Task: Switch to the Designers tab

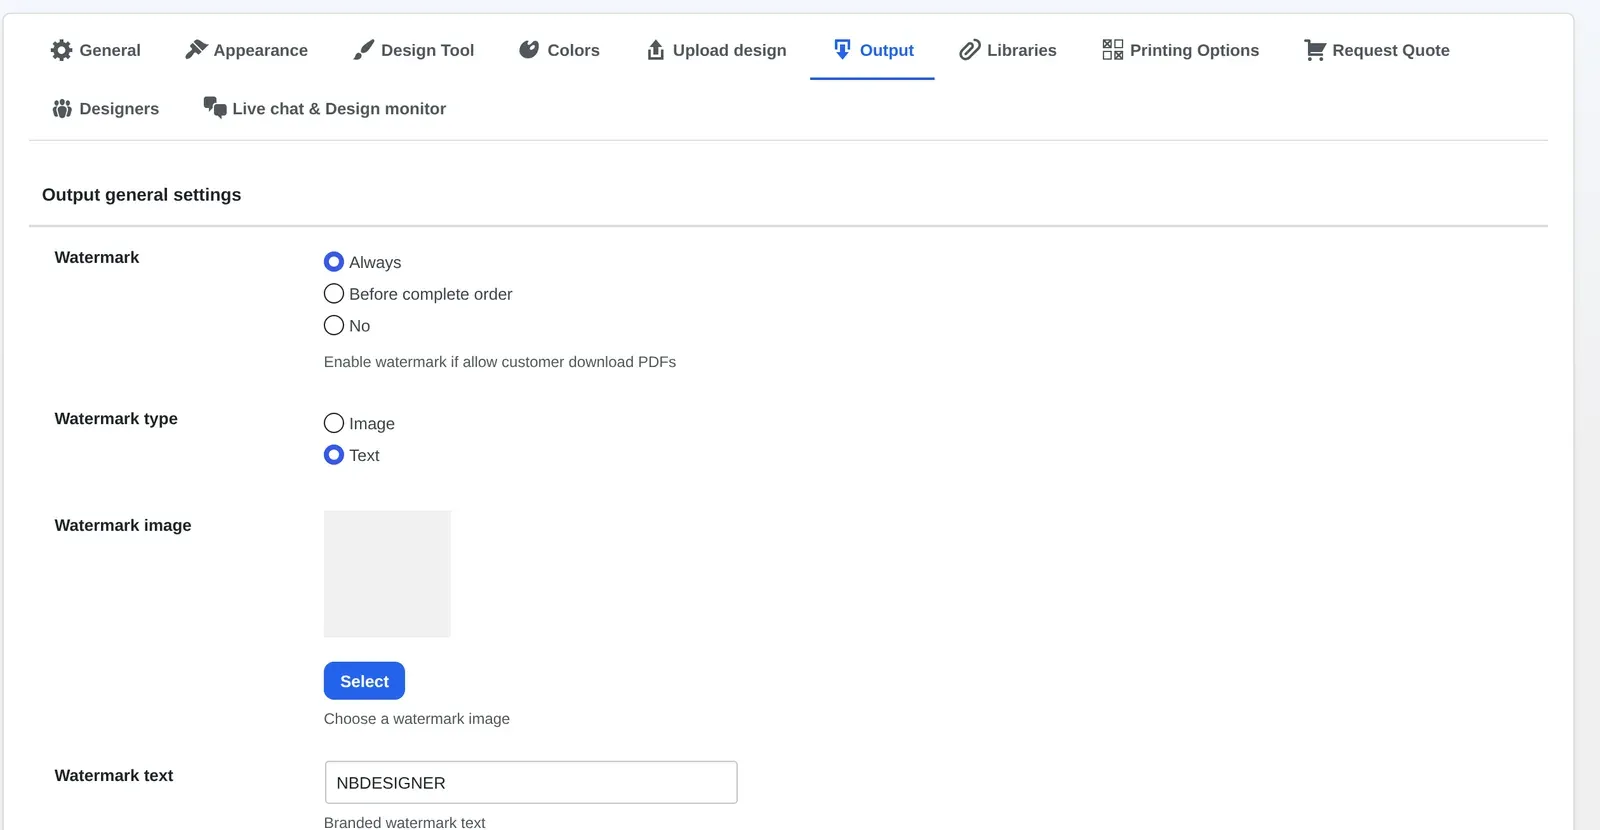Action: [x=105, y=108]
